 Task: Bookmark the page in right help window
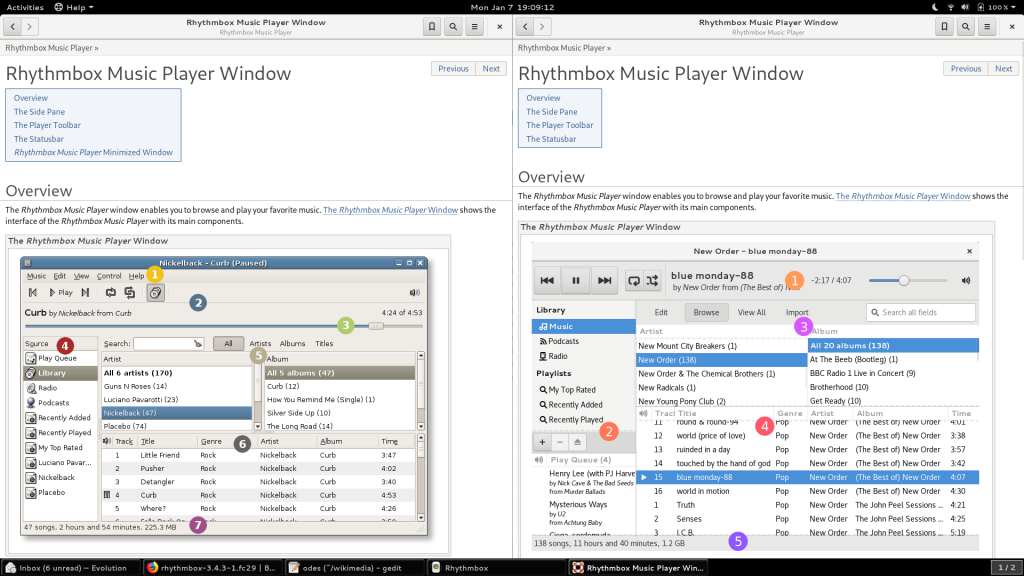point(944,27)
